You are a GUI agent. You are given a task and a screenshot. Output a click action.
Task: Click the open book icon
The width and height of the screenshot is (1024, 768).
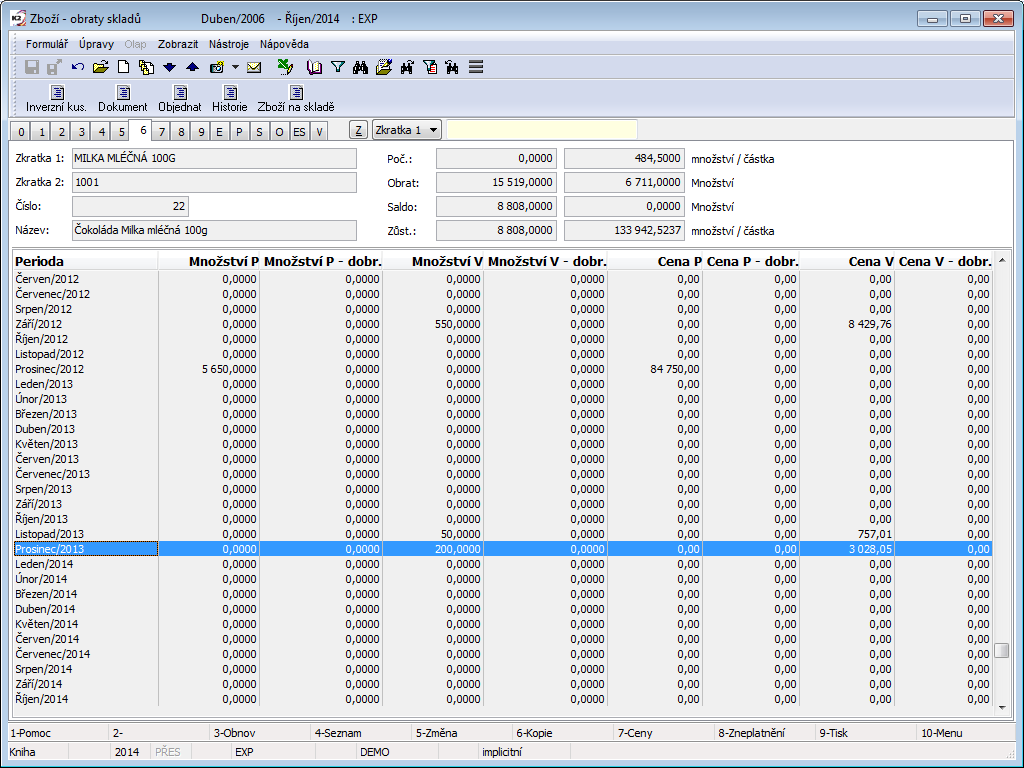315,68
